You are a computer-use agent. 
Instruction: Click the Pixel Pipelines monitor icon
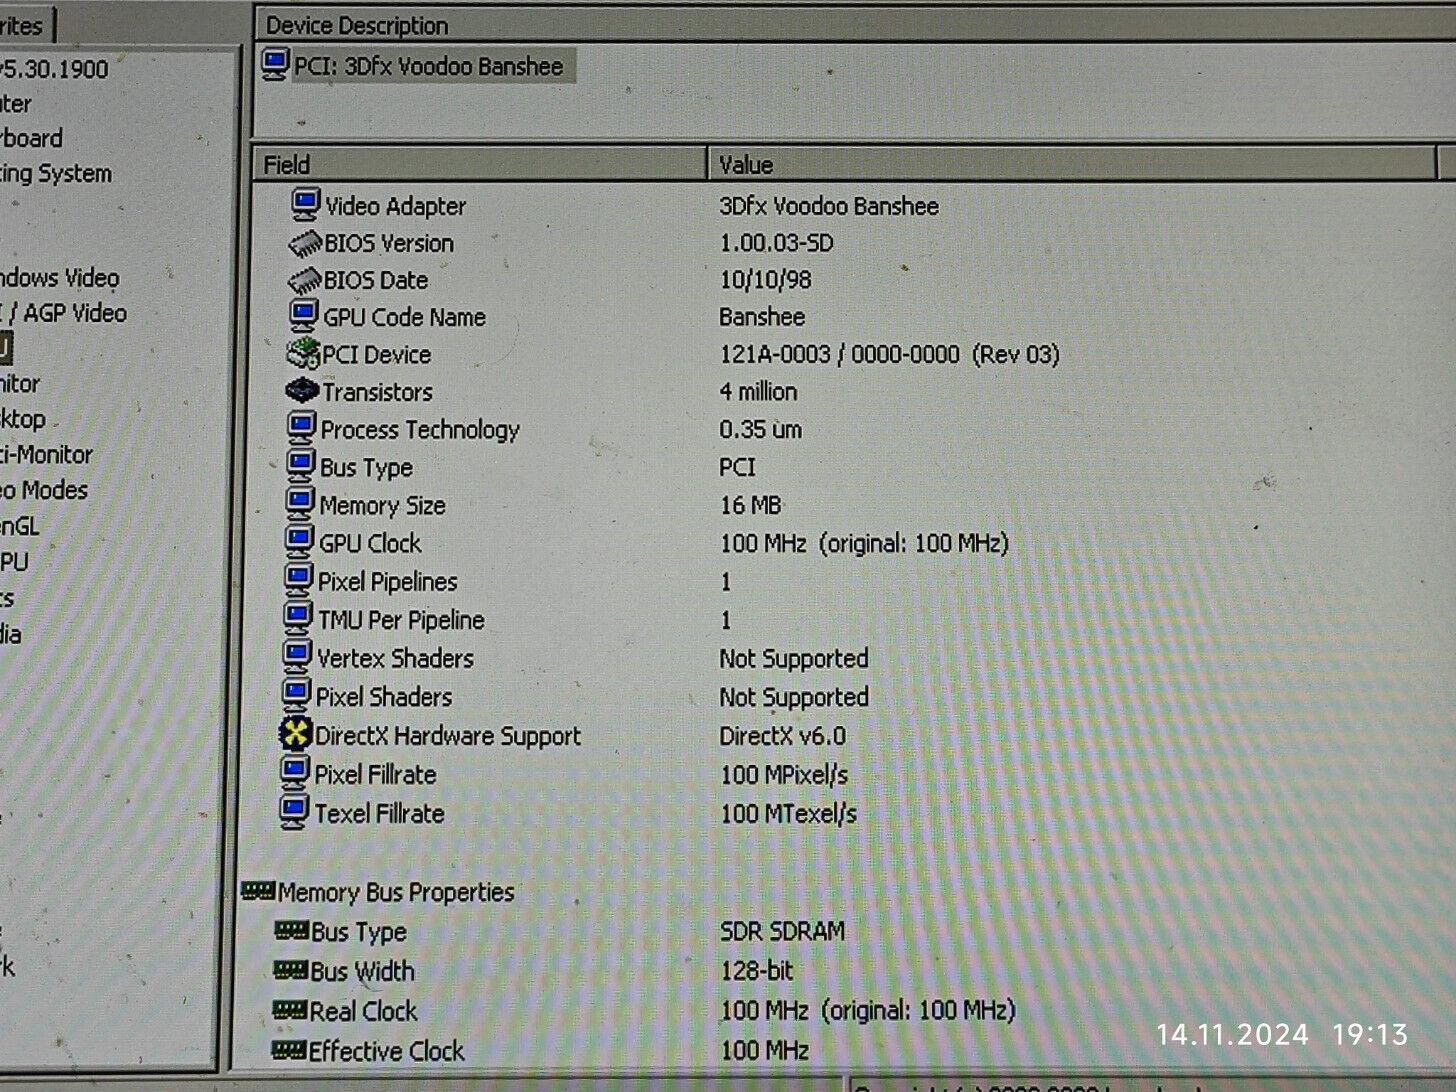point(298,580)
